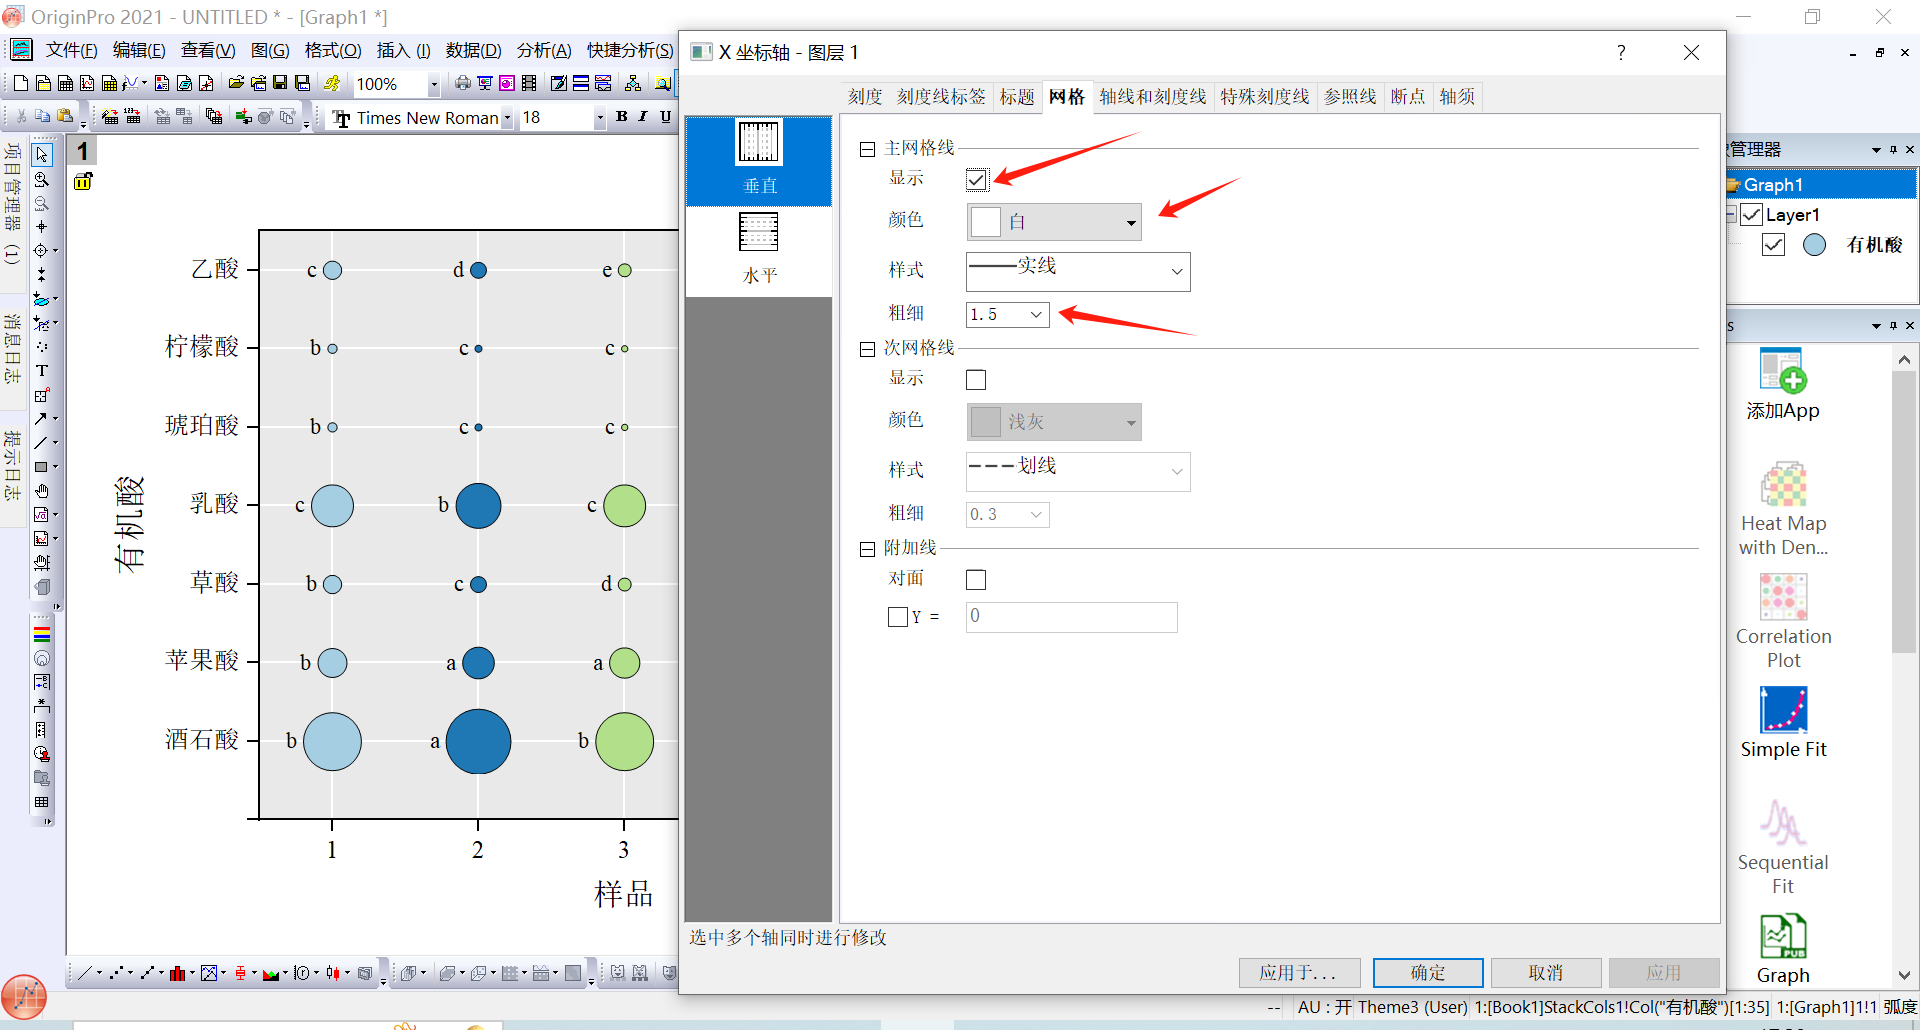Select the Text tool in left toolbar

pyautogui.click(x=42, y=371)
